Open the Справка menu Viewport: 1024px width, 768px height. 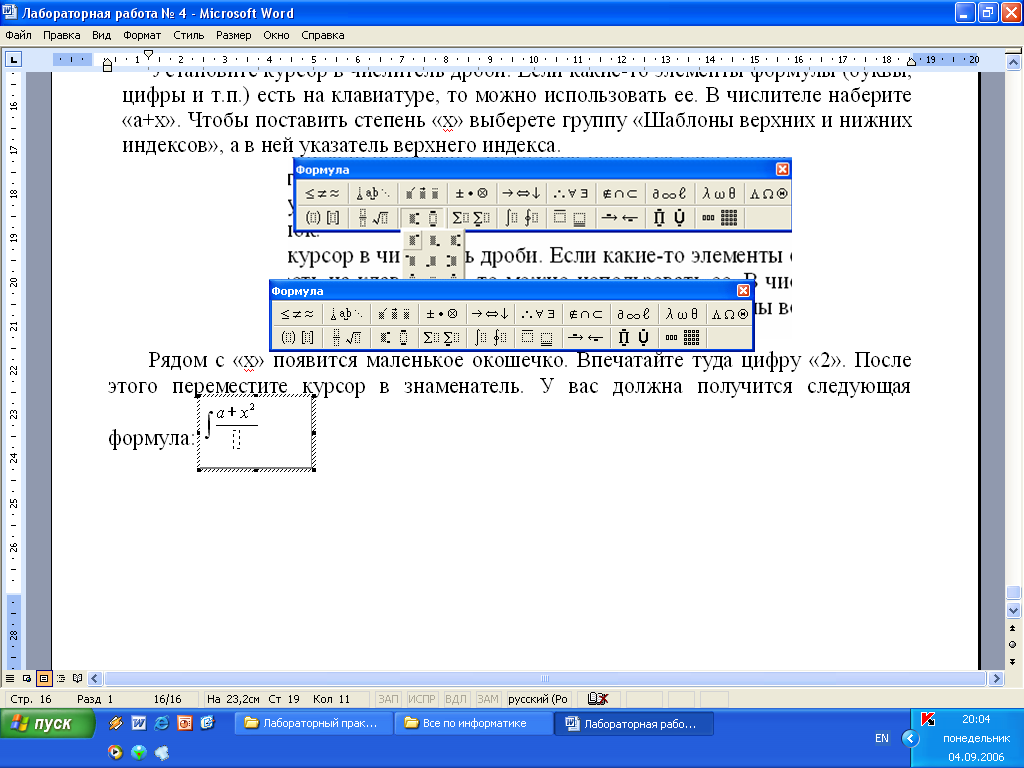(x=323, y=35)
